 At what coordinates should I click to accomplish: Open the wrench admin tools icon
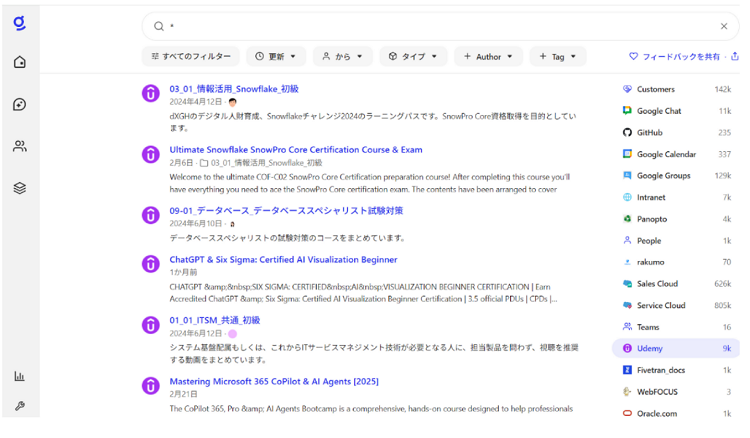(19, 407)
